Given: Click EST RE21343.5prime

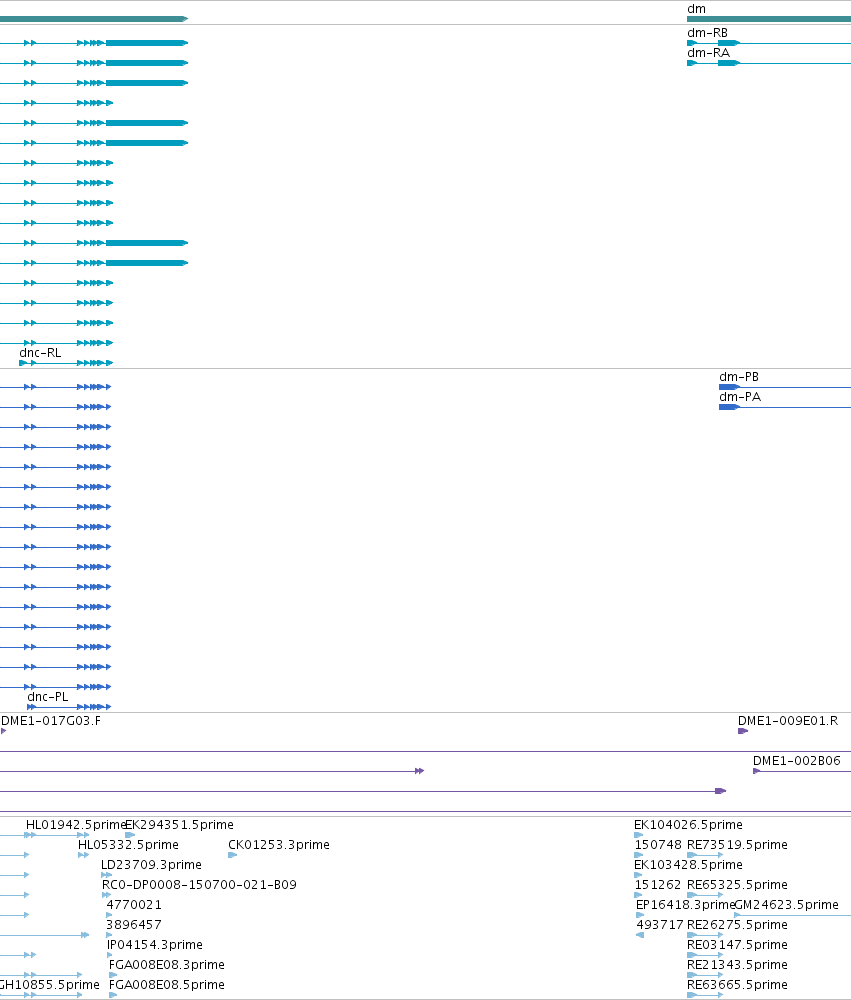Looking at the screenshot, I should [737, 965].
